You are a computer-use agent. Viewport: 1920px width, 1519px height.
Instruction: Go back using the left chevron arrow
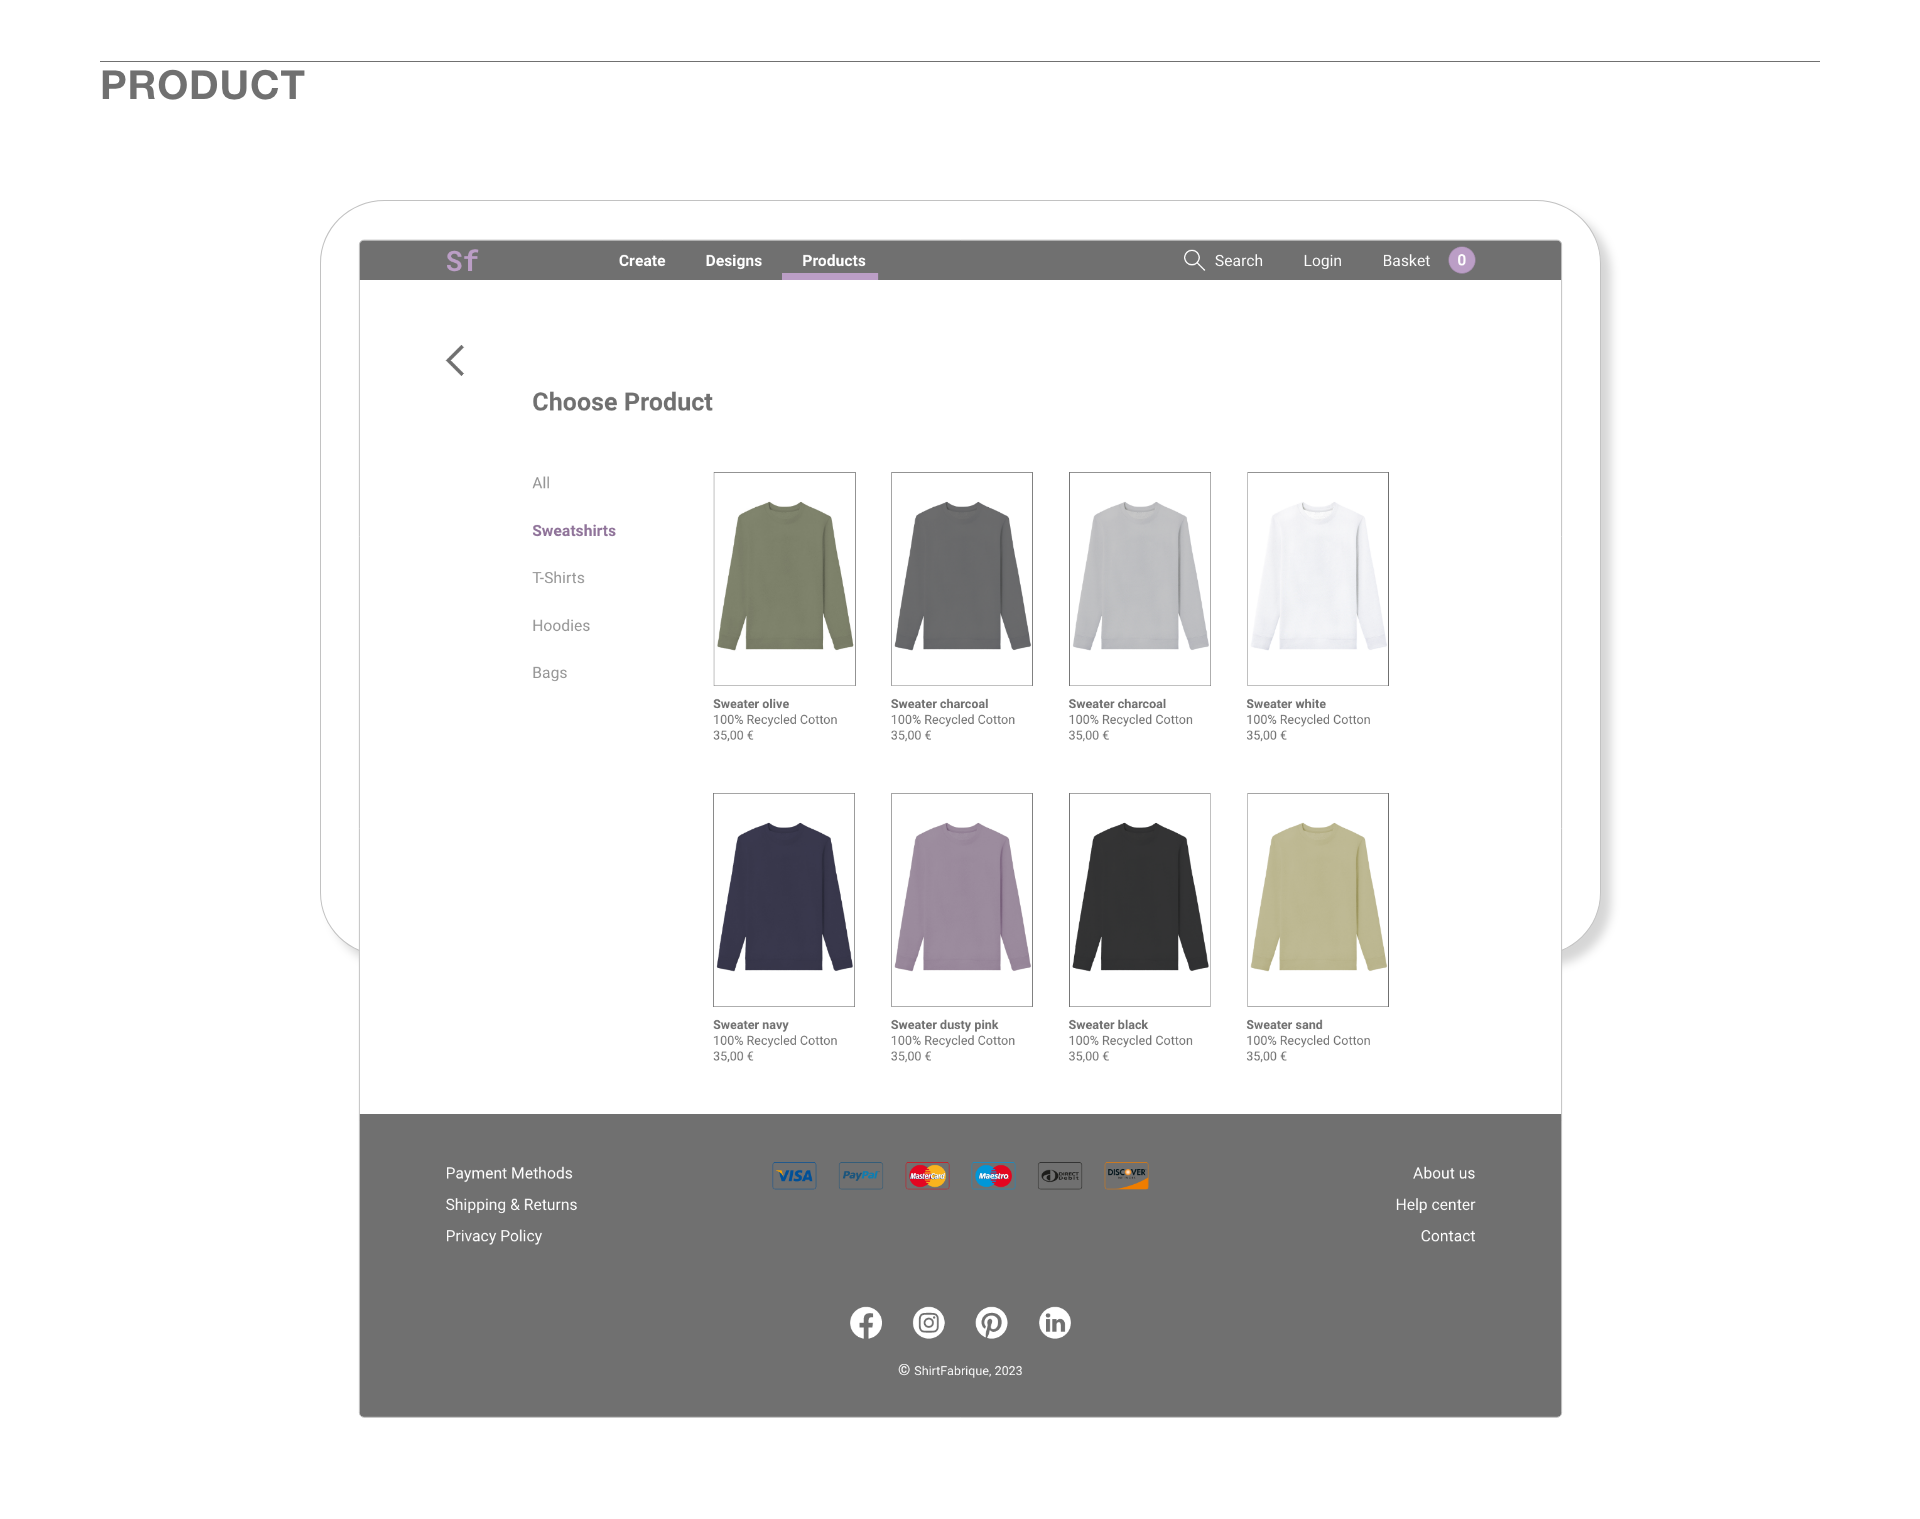[x=456, y=360]
